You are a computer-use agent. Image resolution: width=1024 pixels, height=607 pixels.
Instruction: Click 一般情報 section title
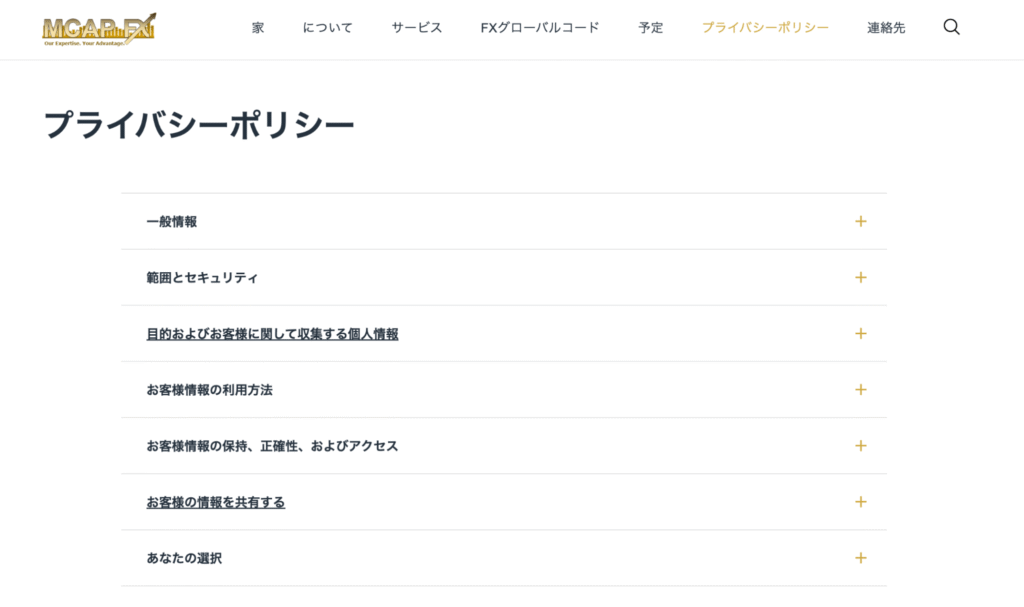pos(172,221)
